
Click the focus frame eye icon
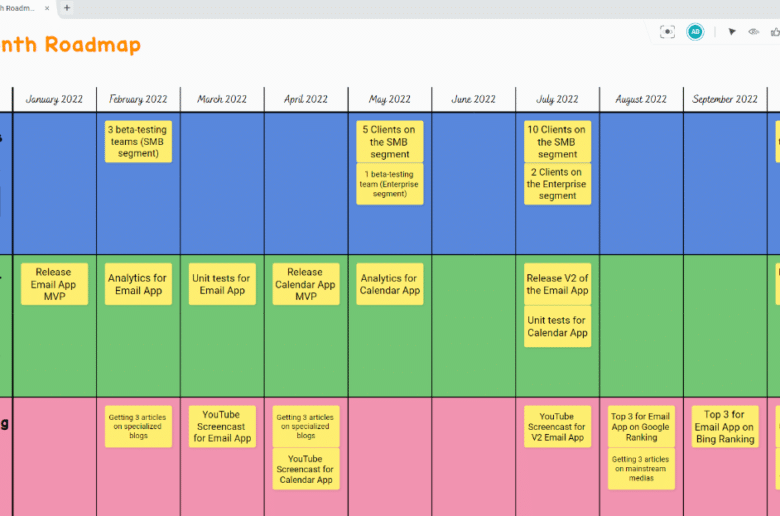click(667, 32)
